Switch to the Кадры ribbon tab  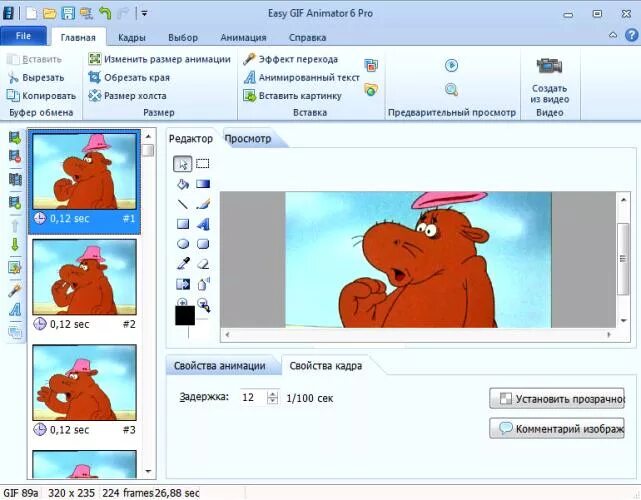point(132,38)
